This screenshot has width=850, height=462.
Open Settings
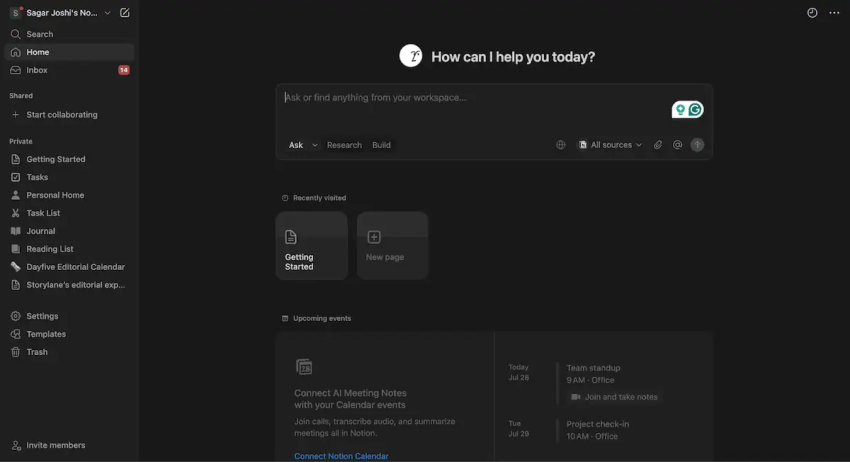point(69,316)
